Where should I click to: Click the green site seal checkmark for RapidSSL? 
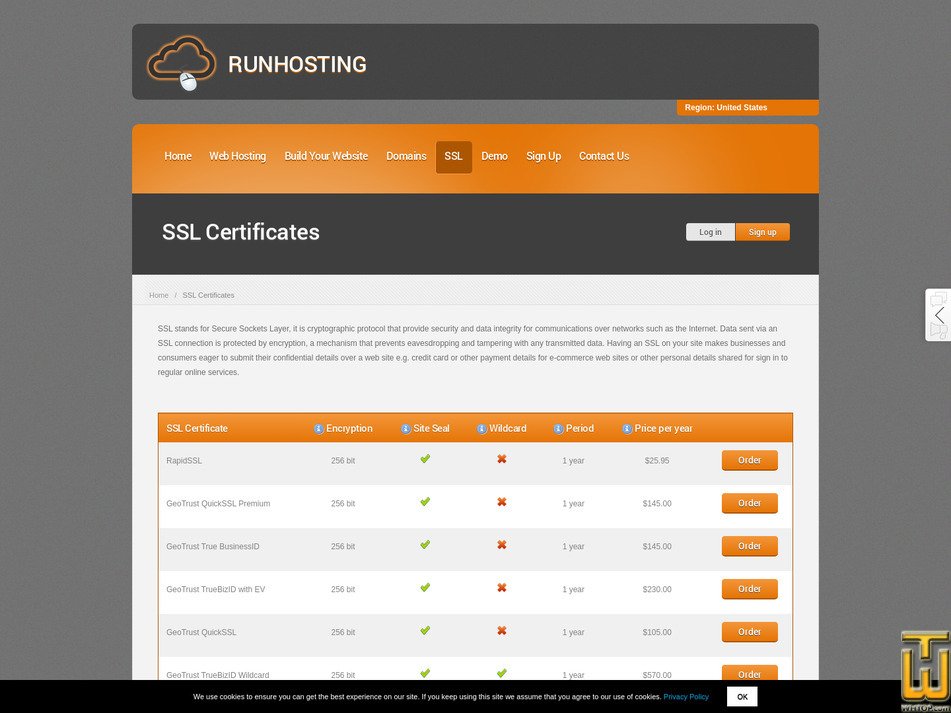[x=425, y=458]
